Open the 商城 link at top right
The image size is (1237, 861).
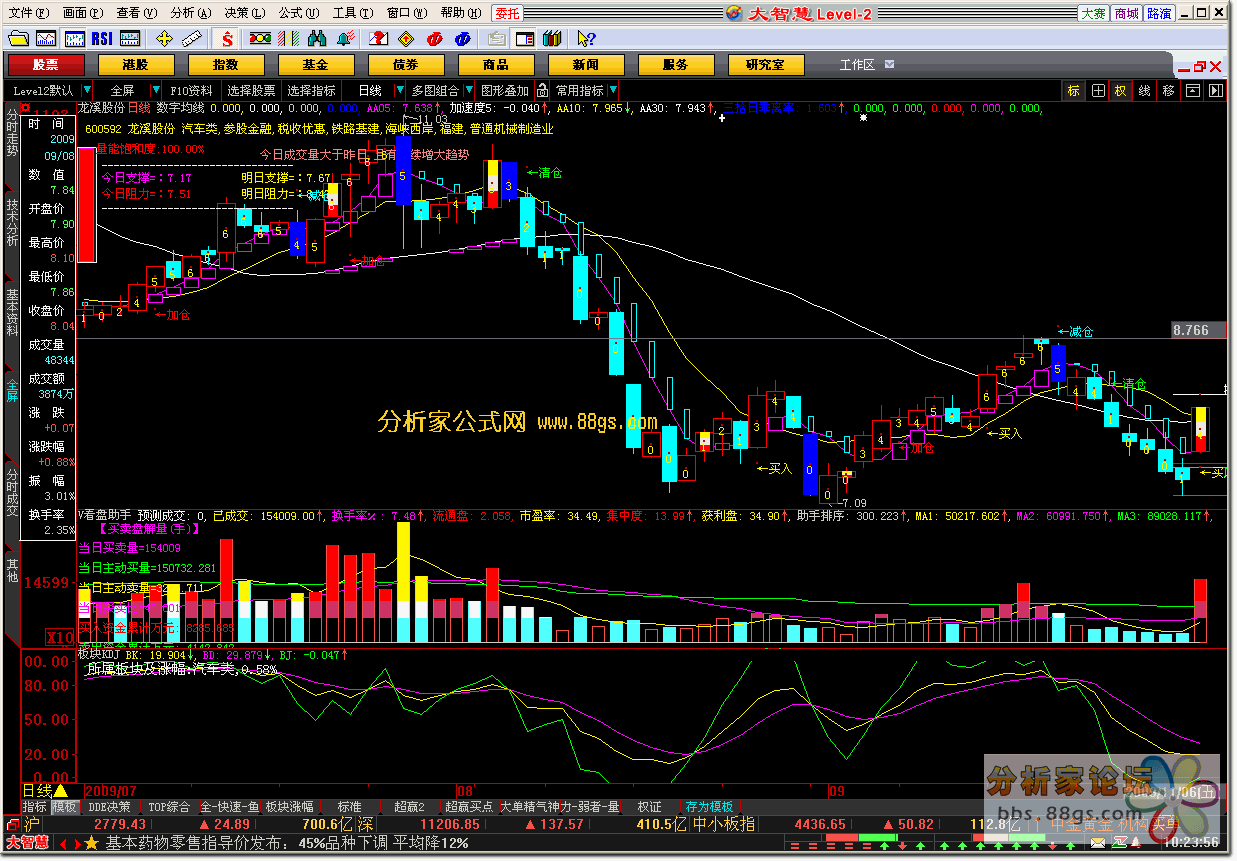click(1126, 13)
